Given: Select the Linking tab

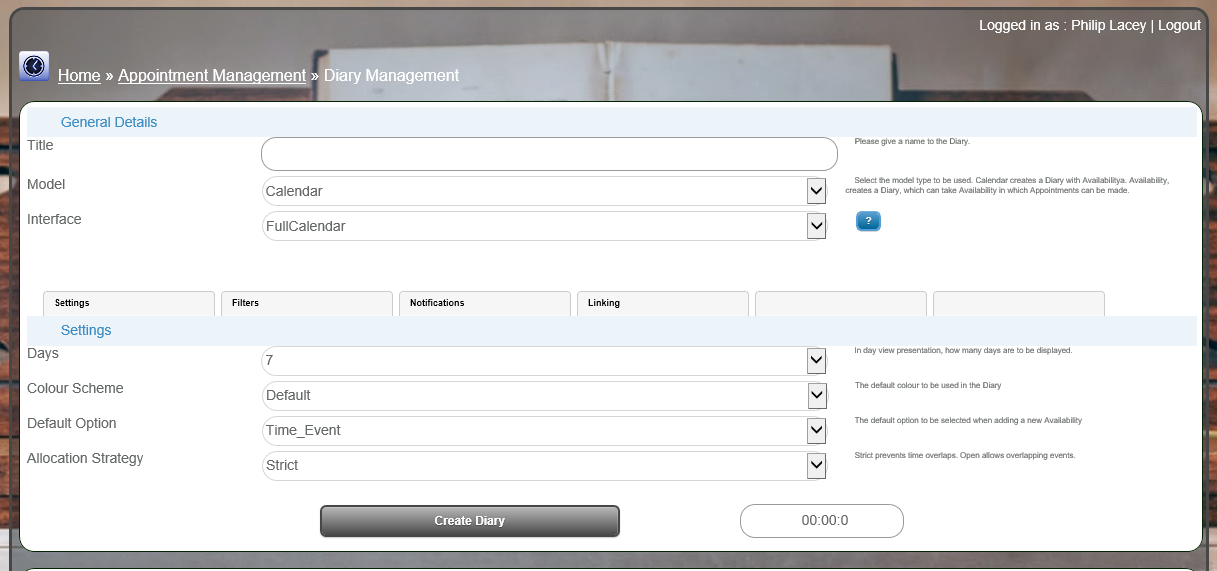Looking at the screenshot, I should (x=663, y=303).
